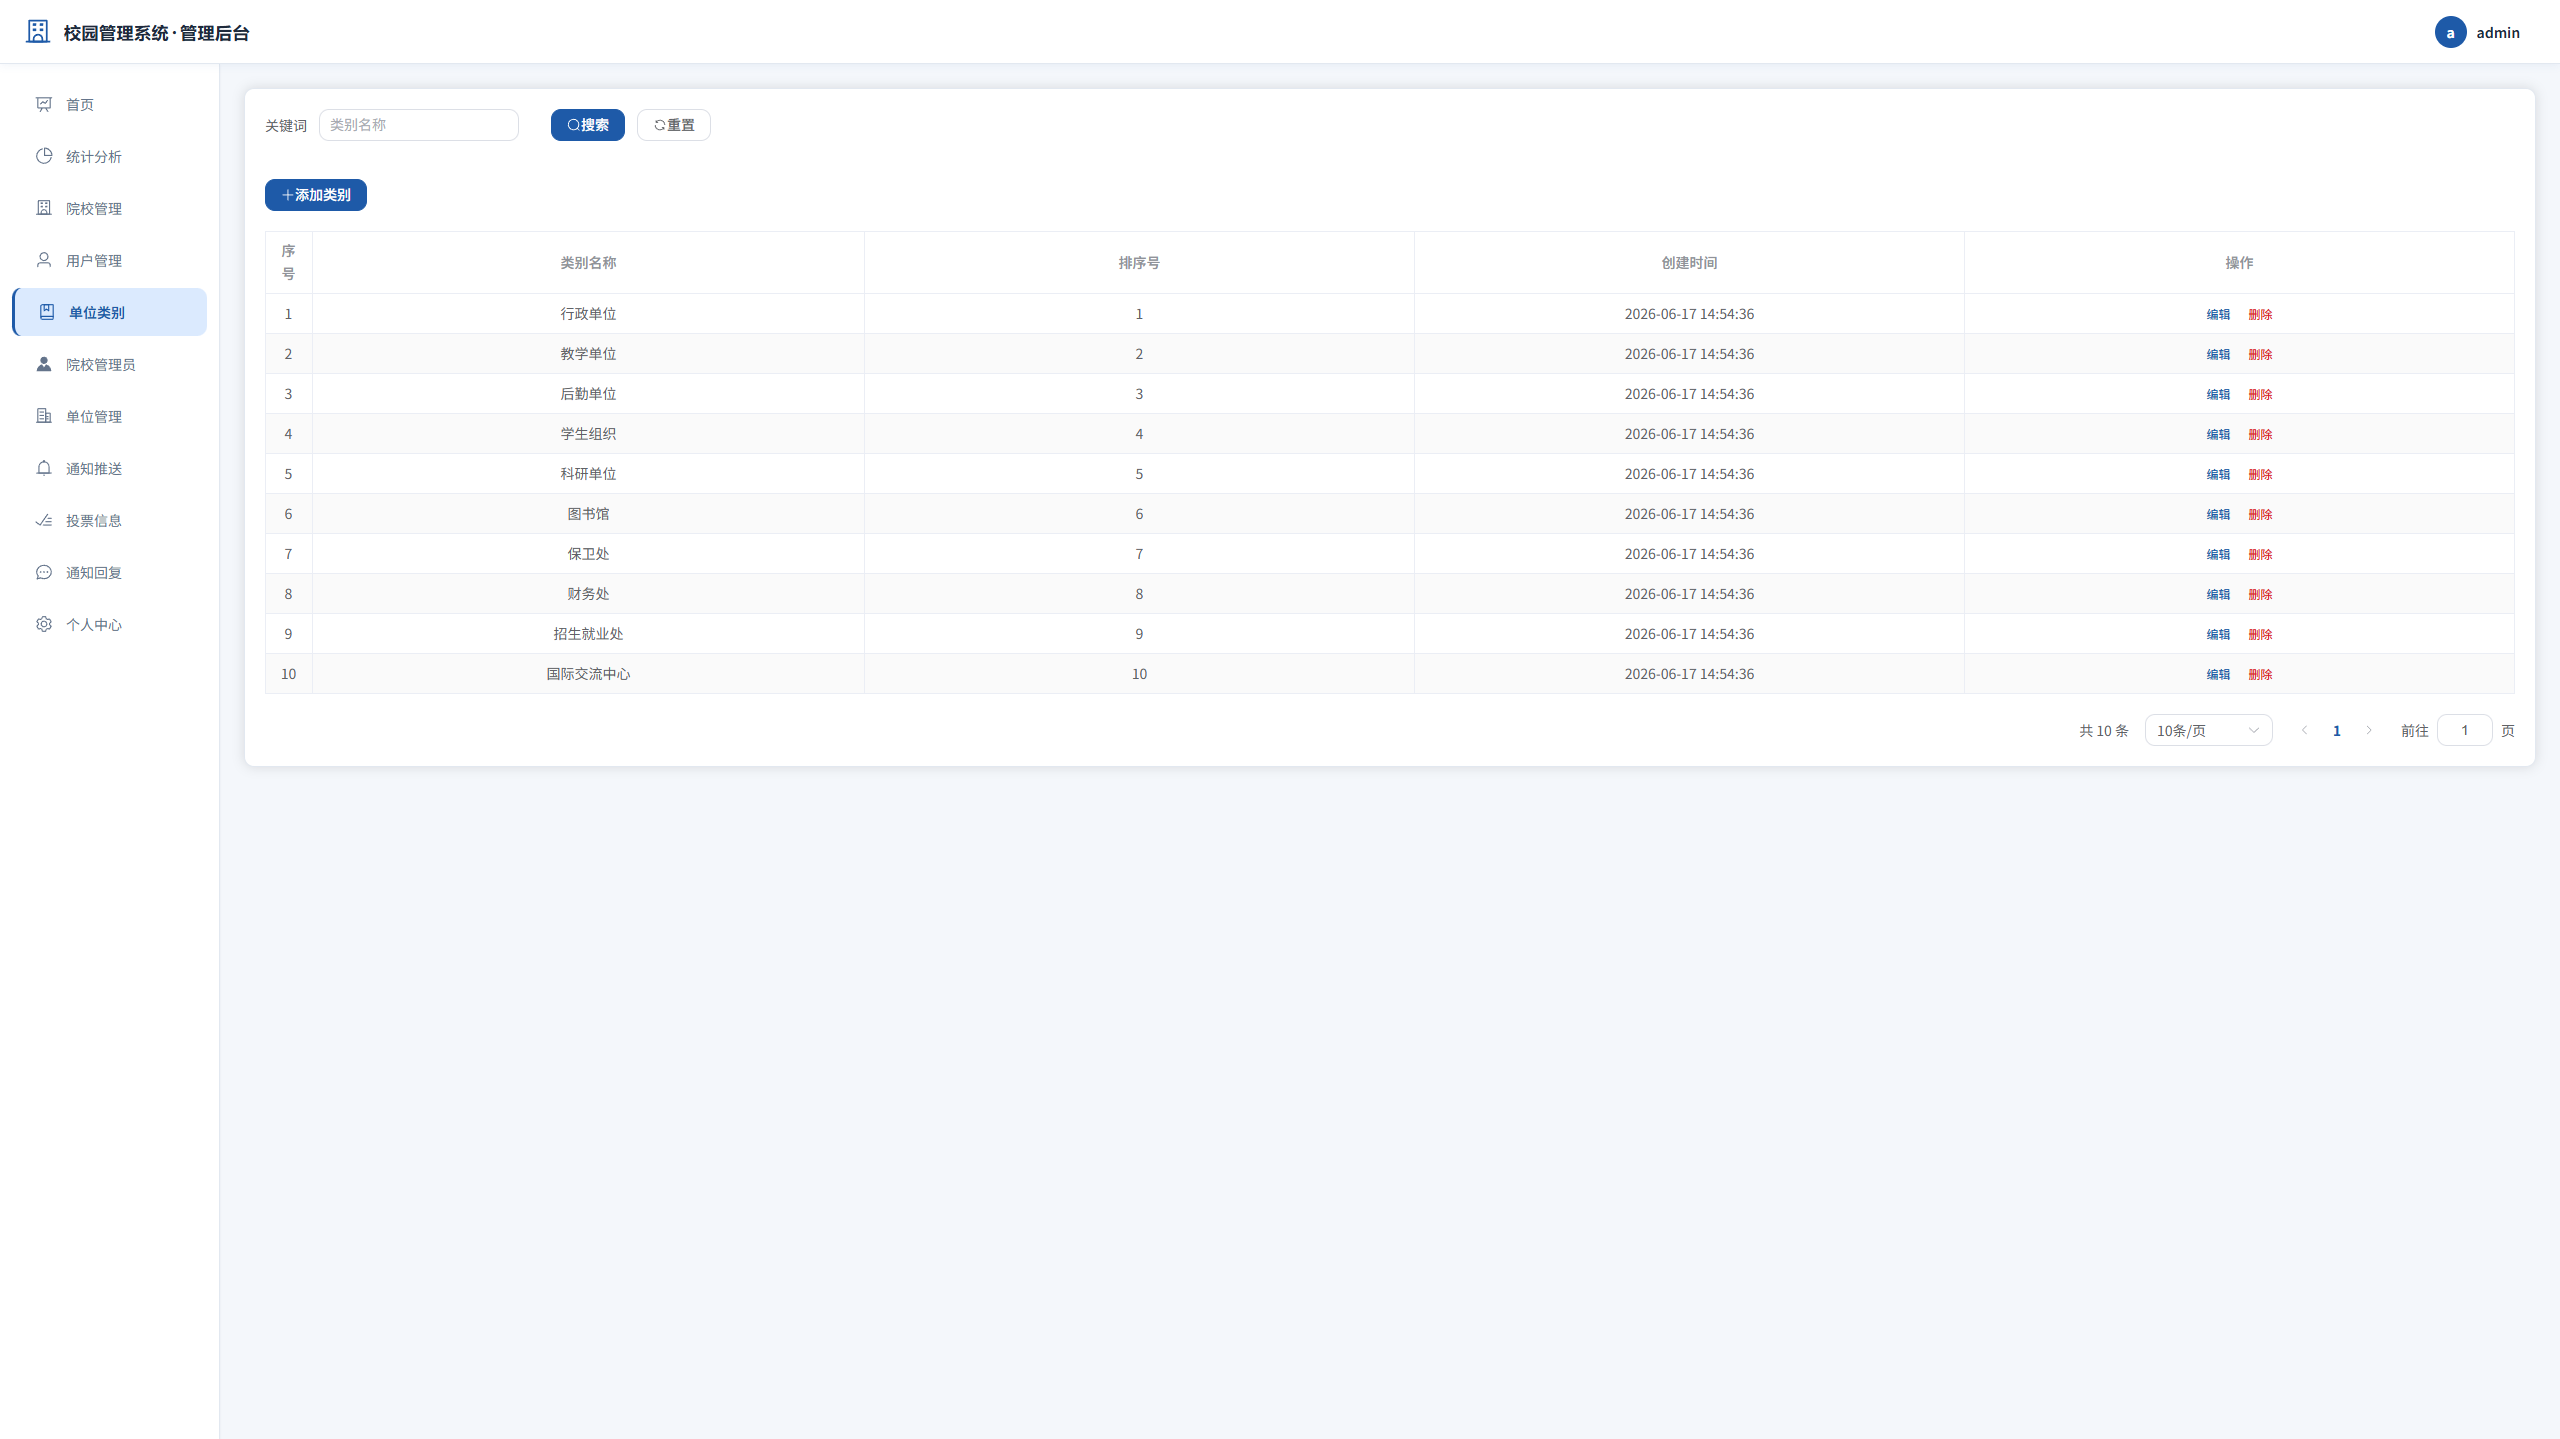This screenshot has width=2560, height=1439.
Task: Click the 添加类别 button
Action: (x=316, y=195)
